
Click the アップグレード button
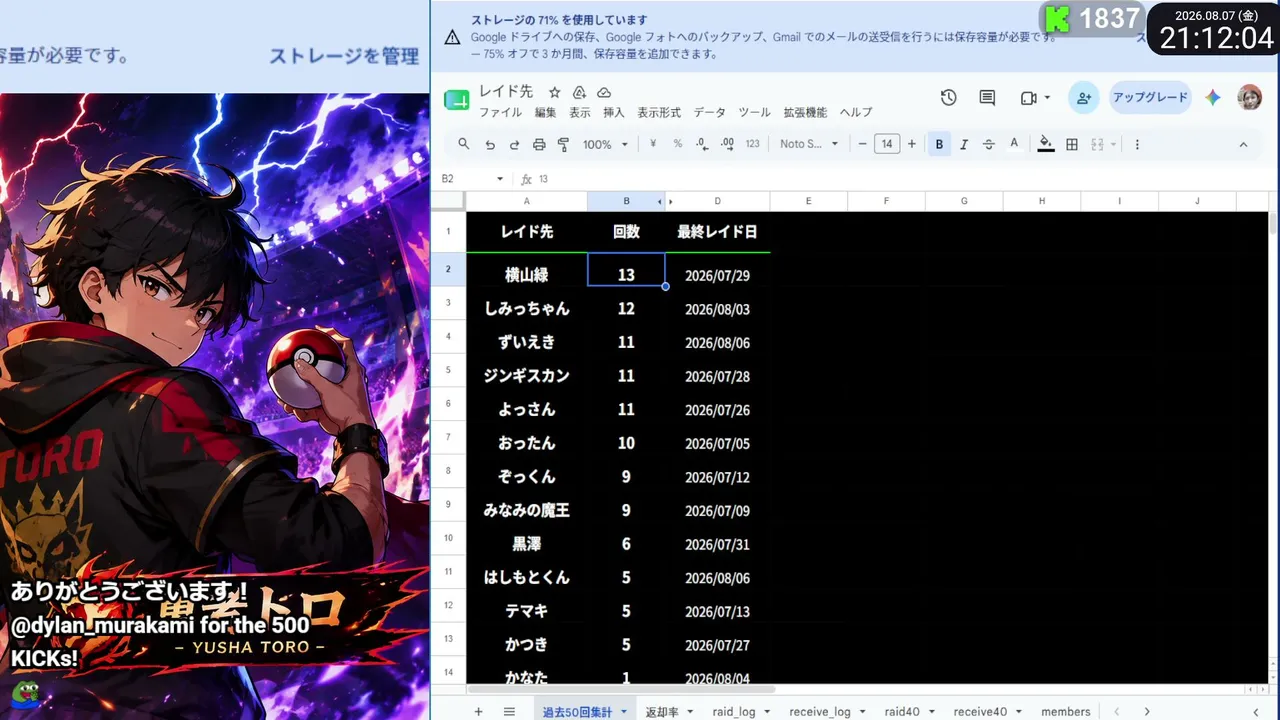point(1150,98)
